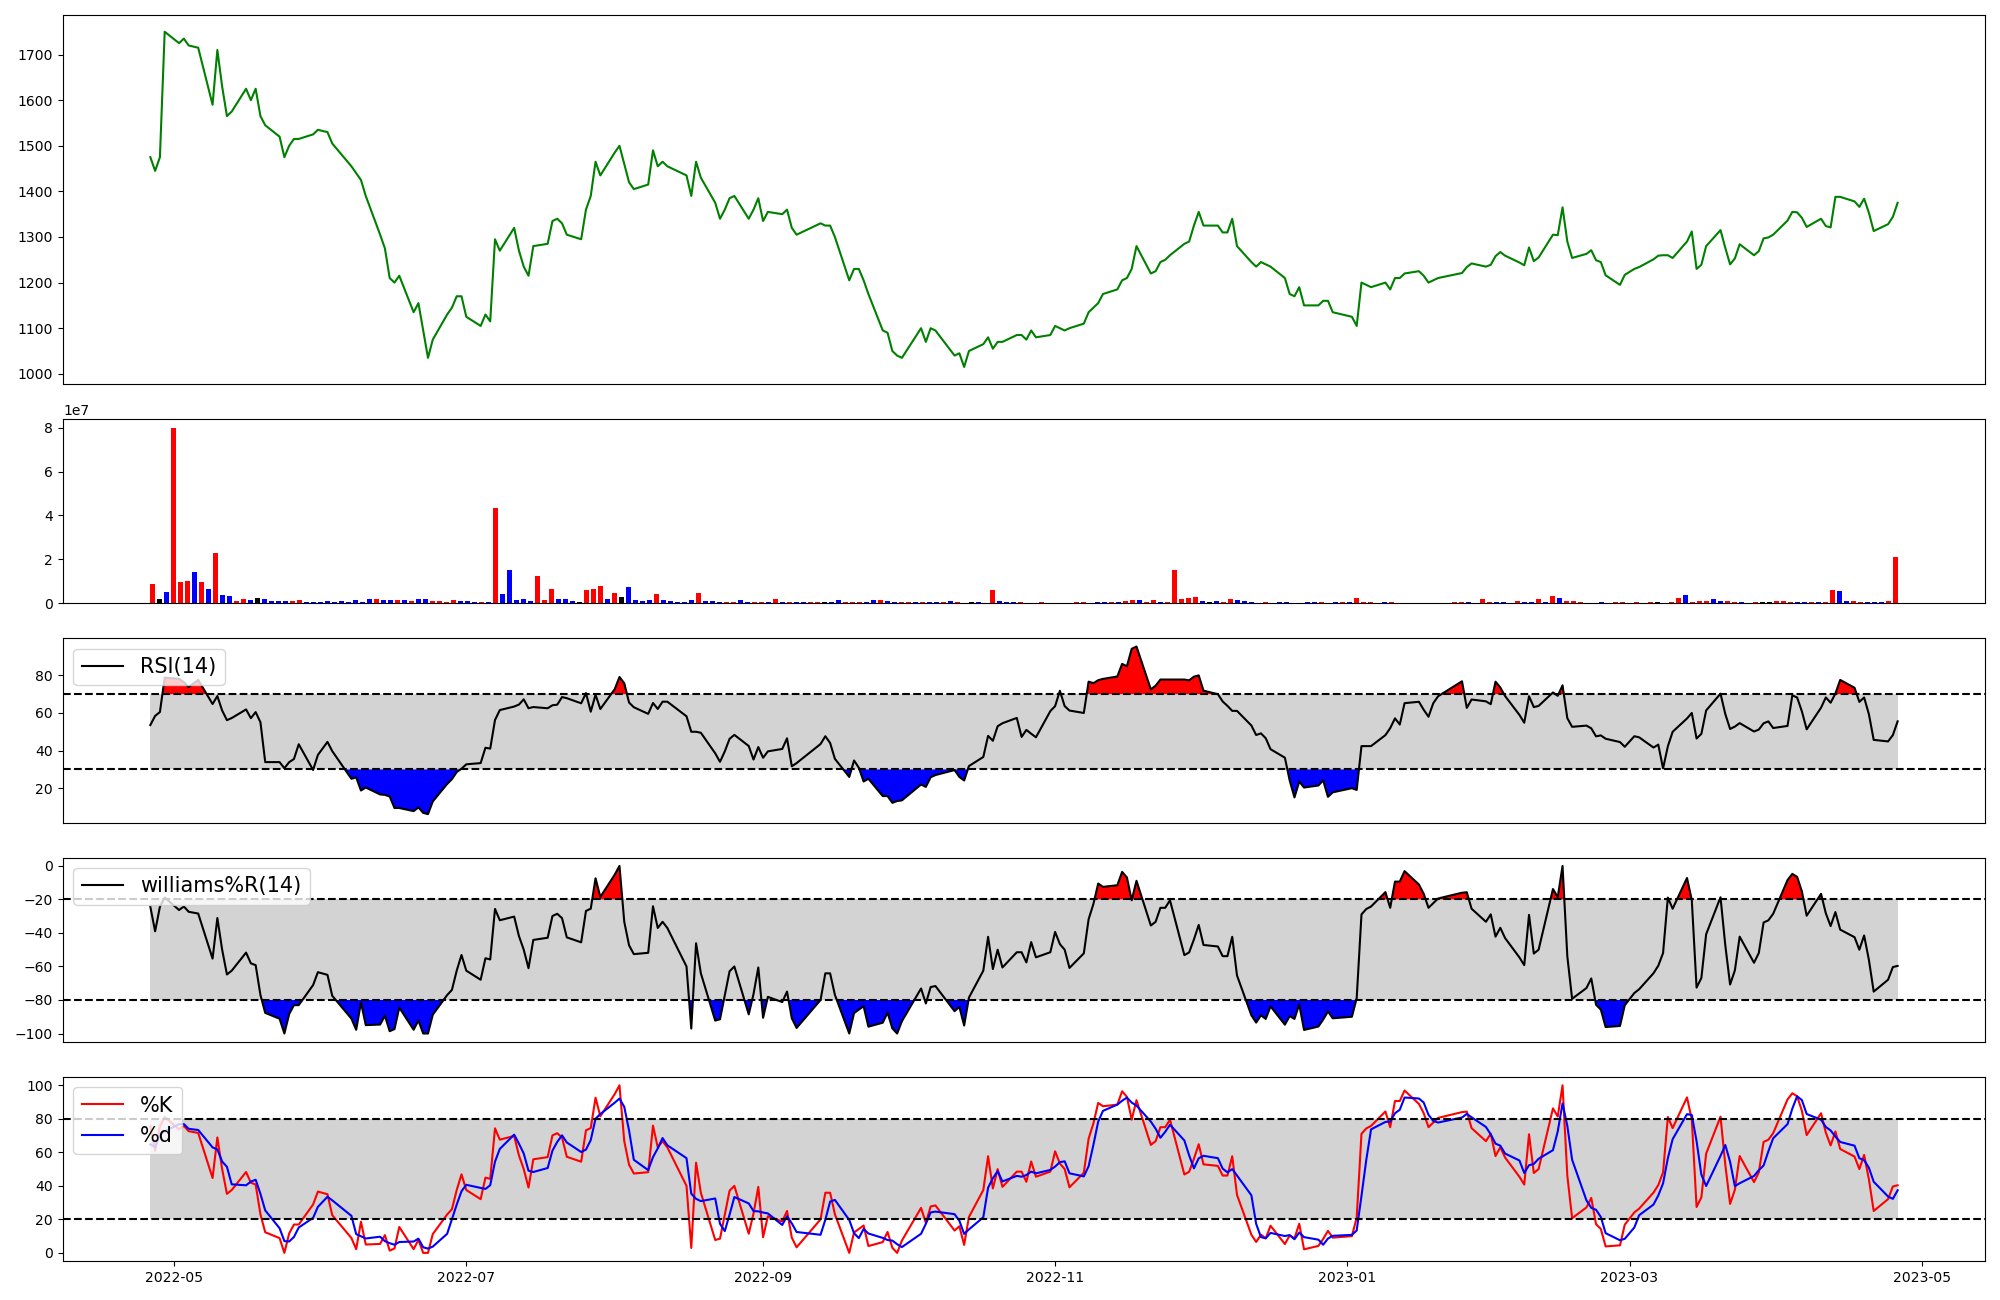
Task: Click the highest red RSI overbought peak
Action: tap(1134, 660)
